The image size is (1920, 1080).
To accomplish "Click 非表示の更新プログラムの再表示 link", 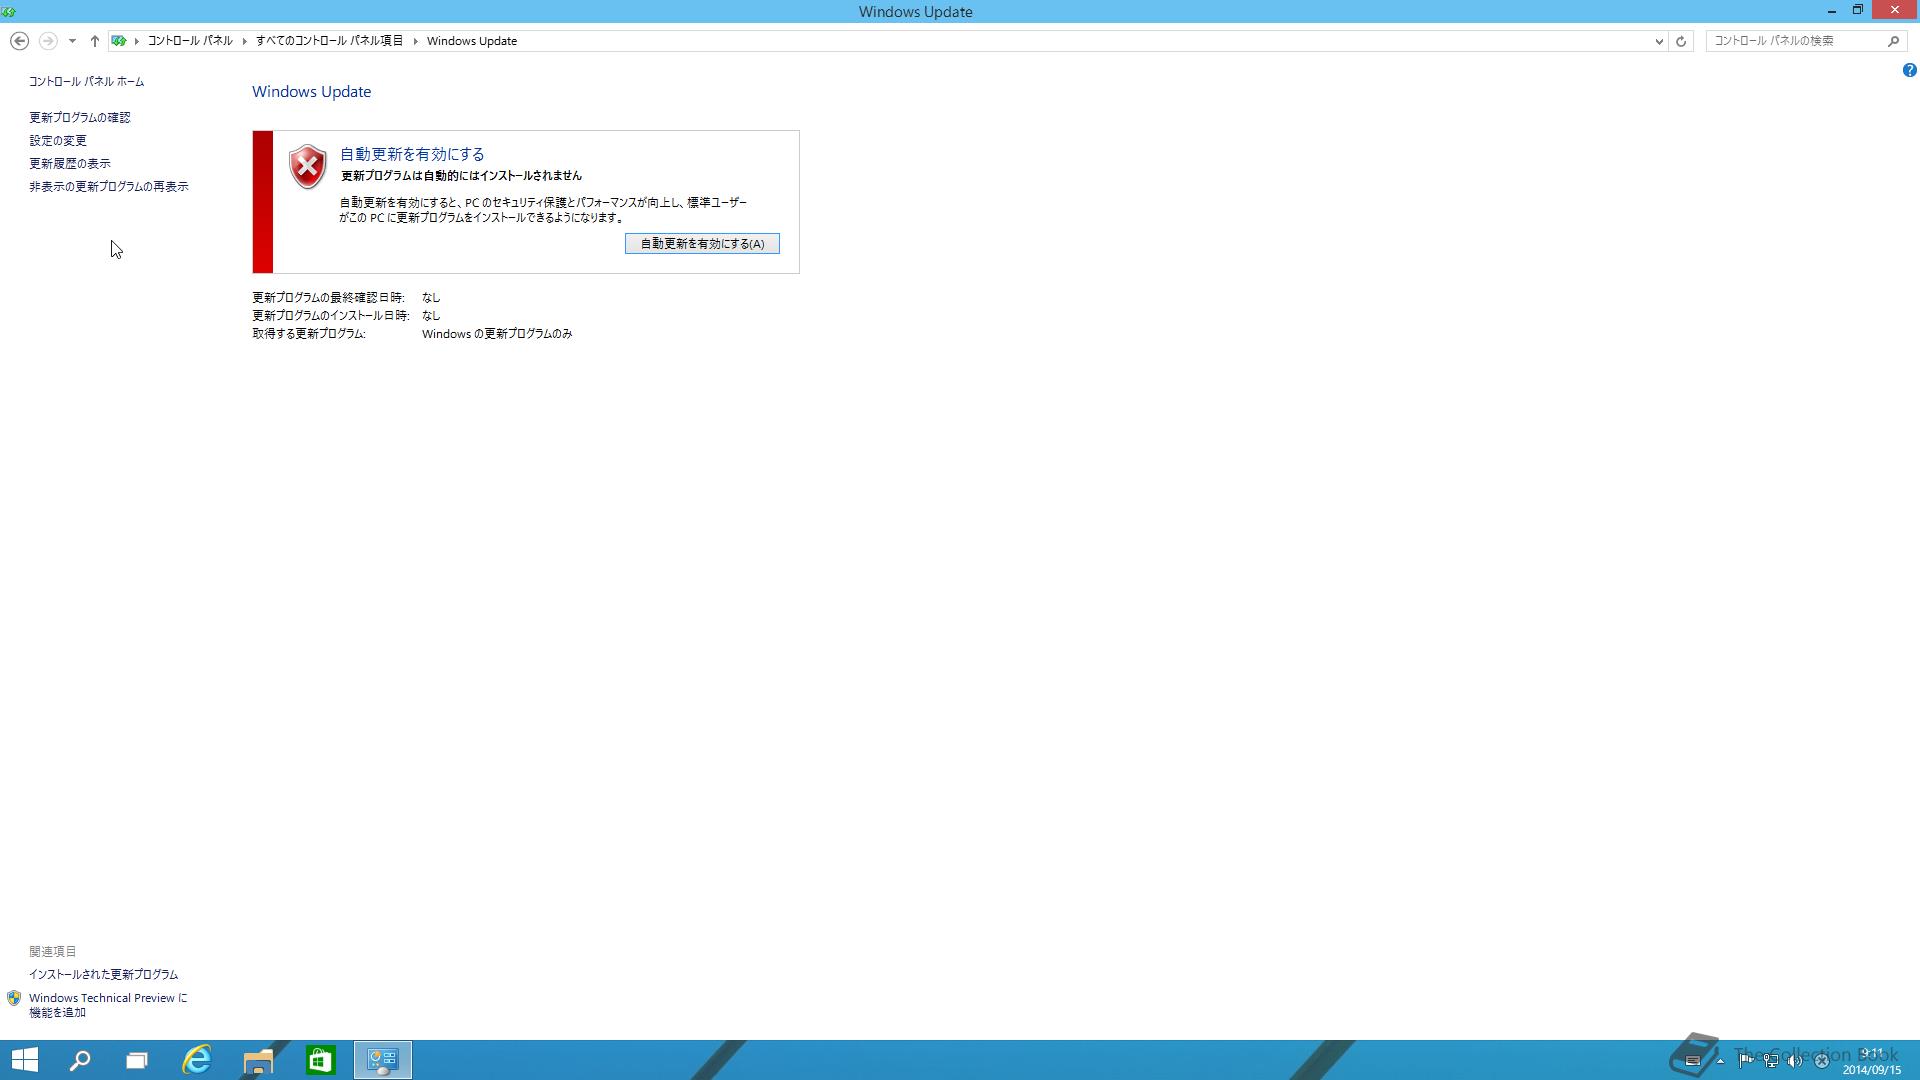I will point(108,187).
